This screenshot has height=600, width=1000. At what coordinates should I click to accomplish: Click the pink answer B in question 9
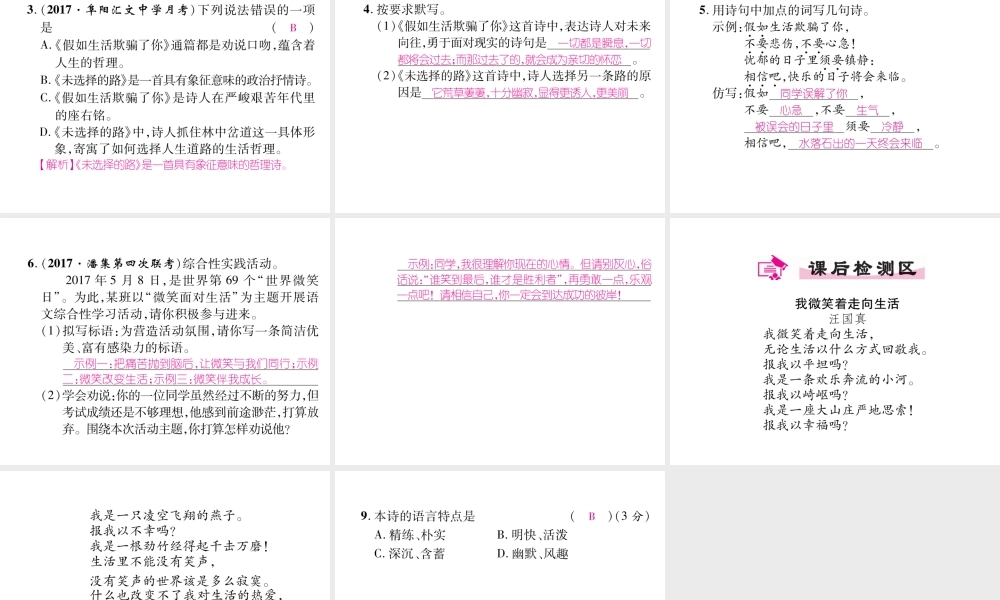[x=592, y=516]
